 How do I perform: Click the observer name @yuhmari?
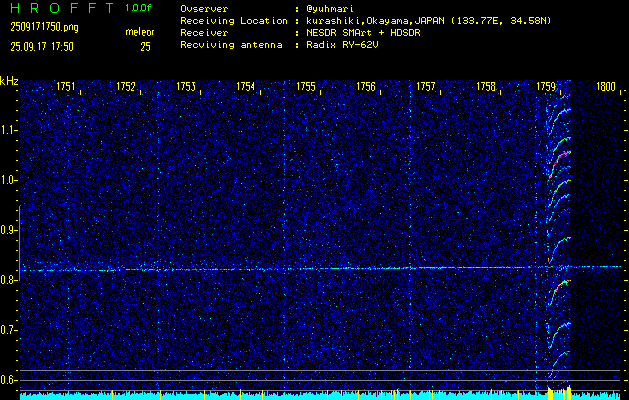[x=328, y=8]
